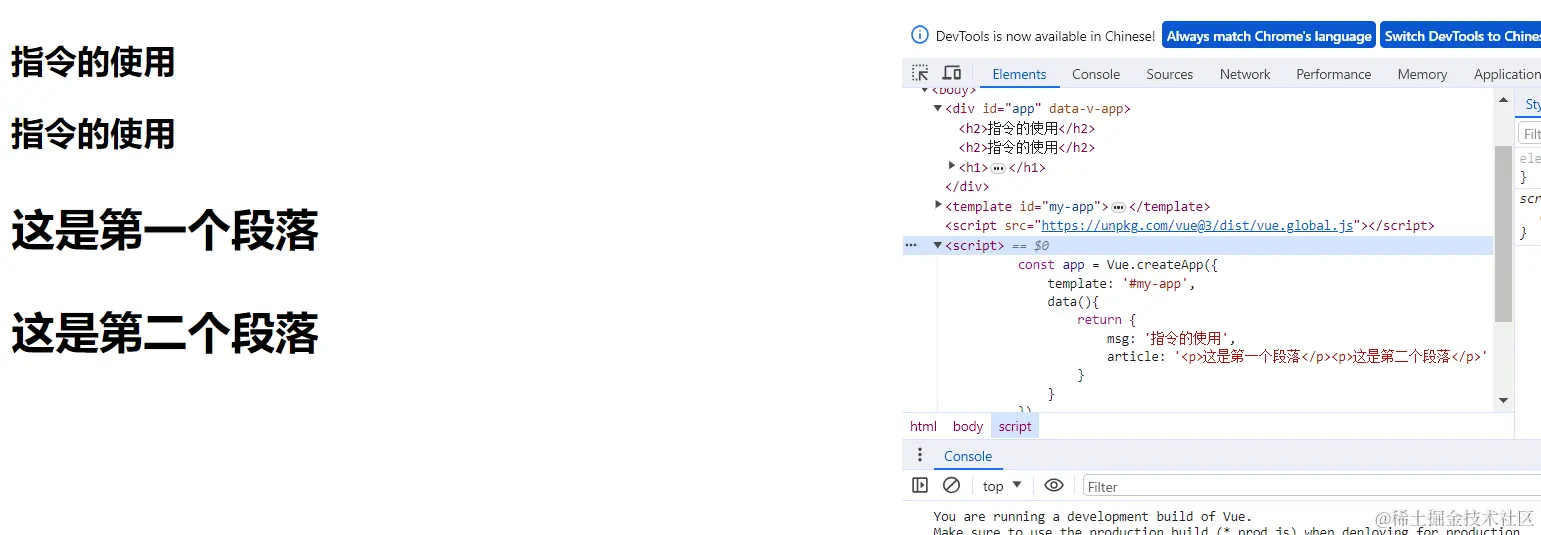Click Switch DevTools to Chinese button
Viewport: 1541px width, 535px height.
click(1461, 36)
